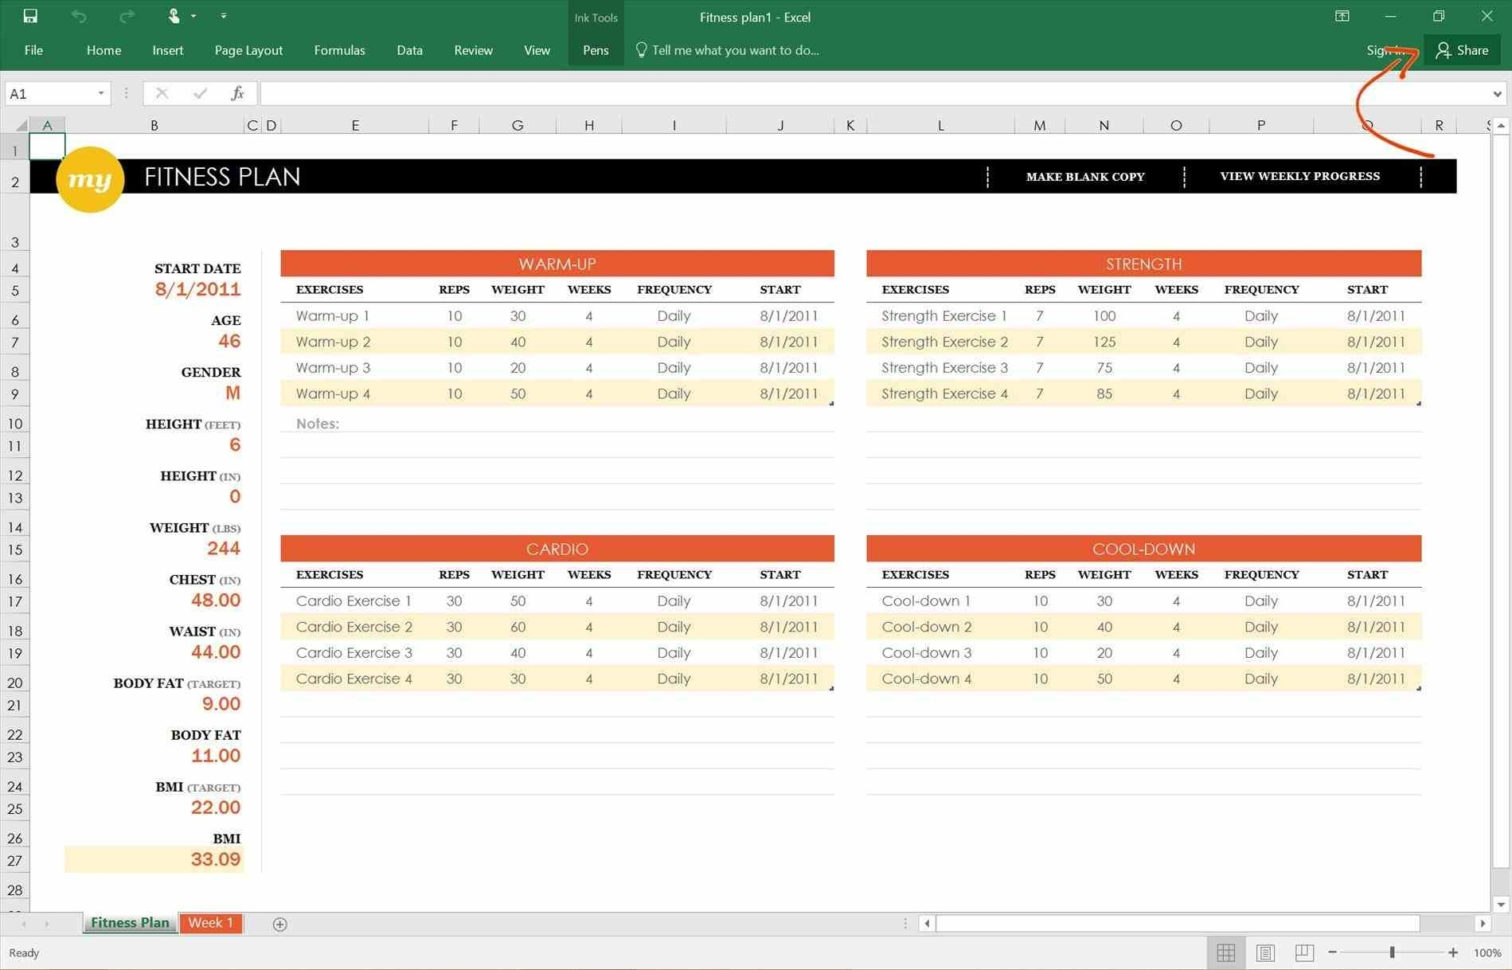The image size is (1512, 970).
Task: Click the Share button
Action: click(x=1462, y=50)
